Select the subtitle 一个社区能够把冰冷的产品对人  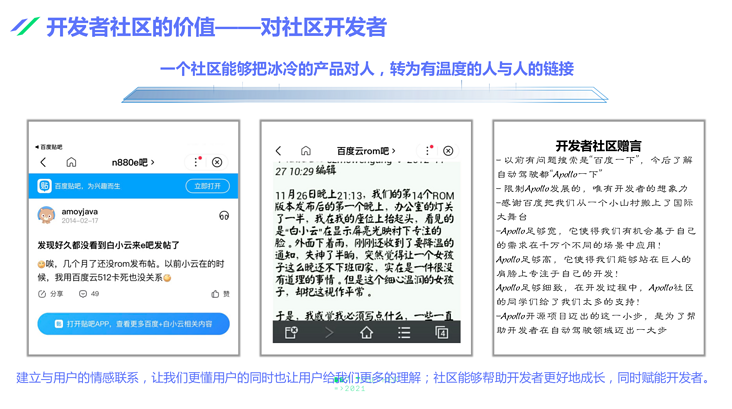click(x=267, y=69)
